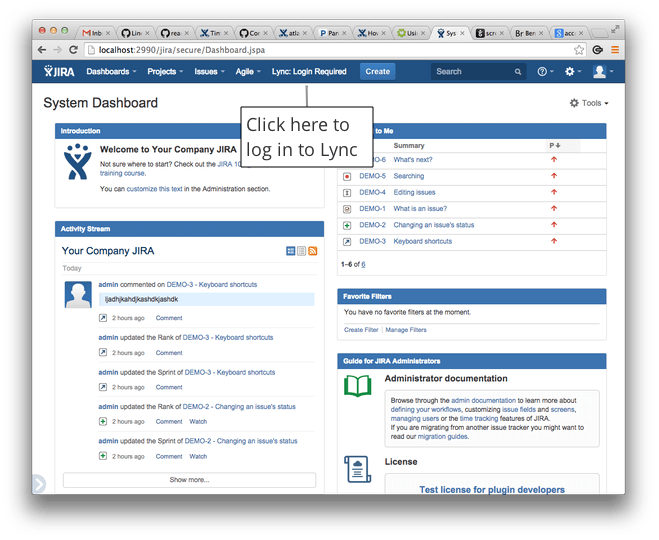Click the time tracking link
Viewport: 659px width, 540px height.
coord(479,419)
